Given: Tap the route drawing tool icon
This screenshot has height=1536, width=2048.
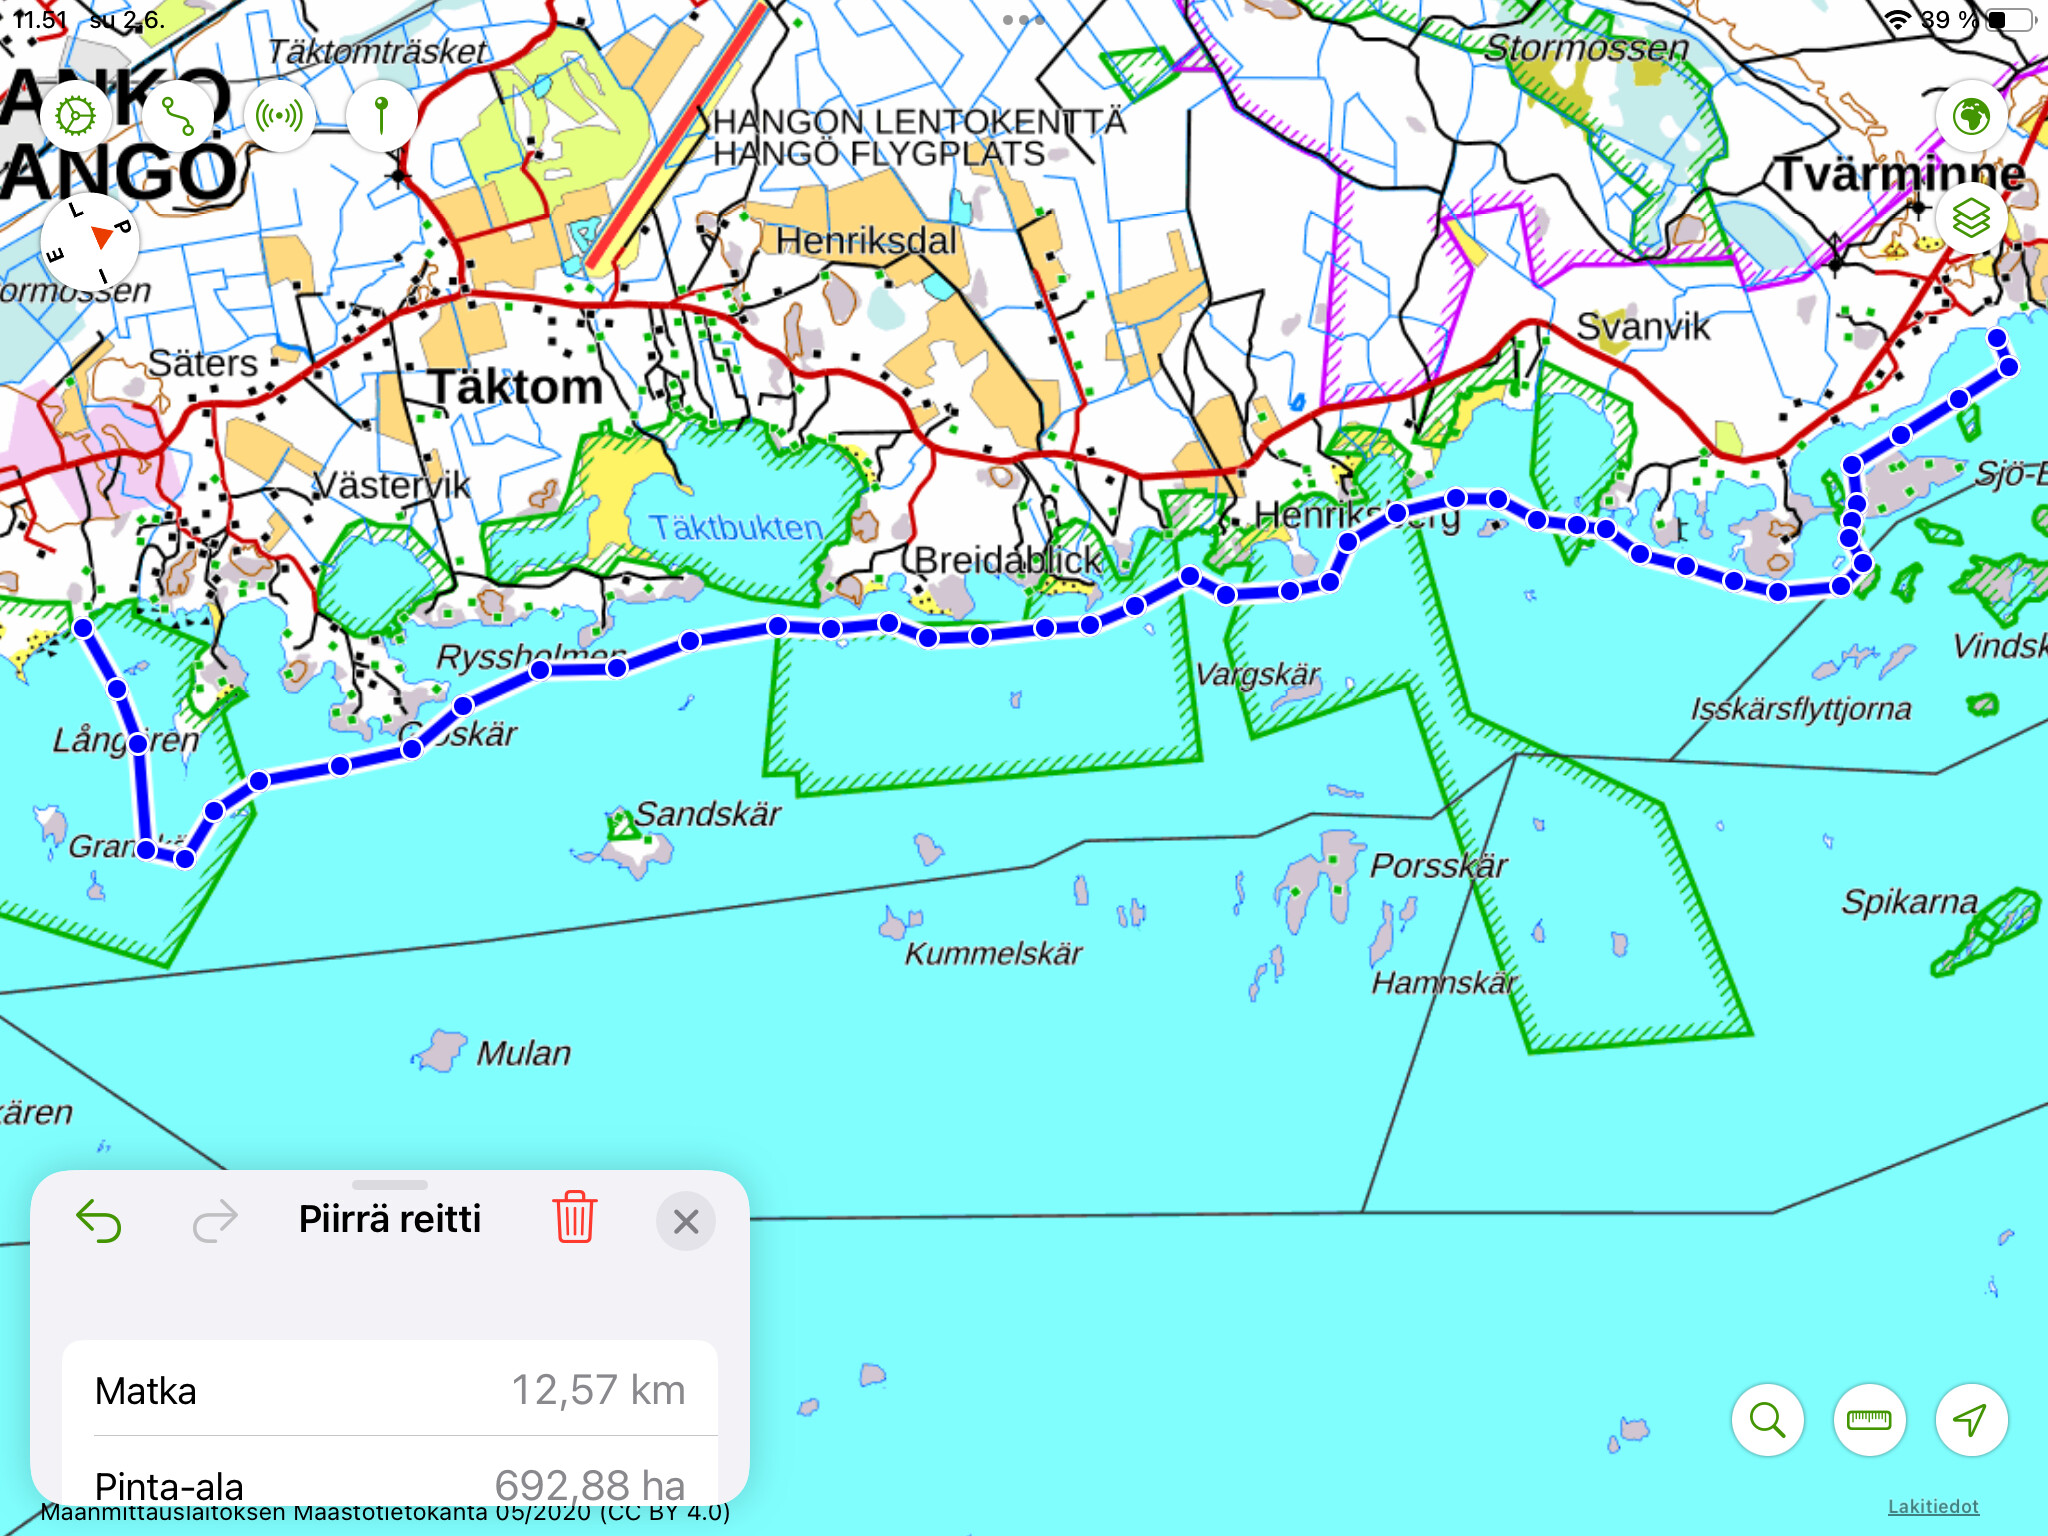Looking at the screenshot, I should pos(178,116).
